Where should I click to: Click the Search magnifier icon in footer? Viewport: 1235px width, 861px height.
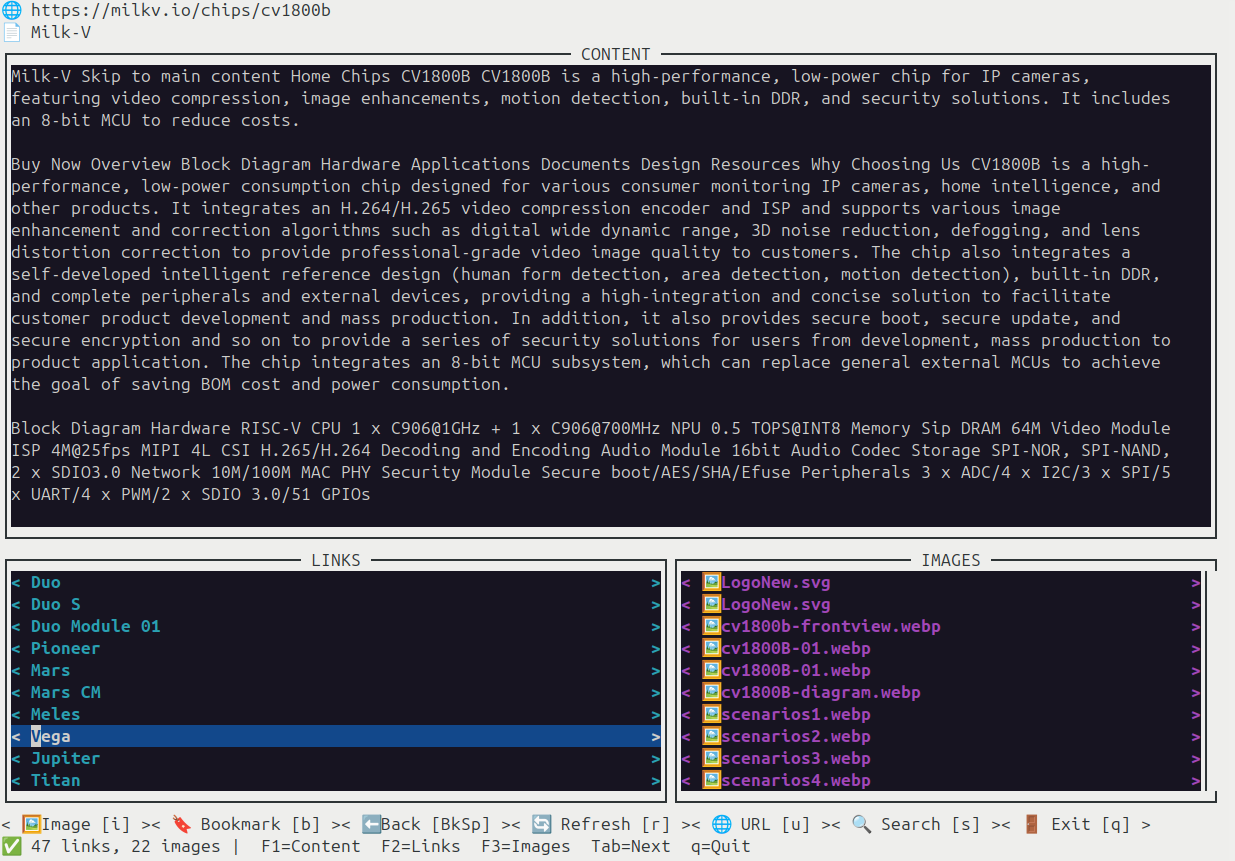[x=861, y=825]
